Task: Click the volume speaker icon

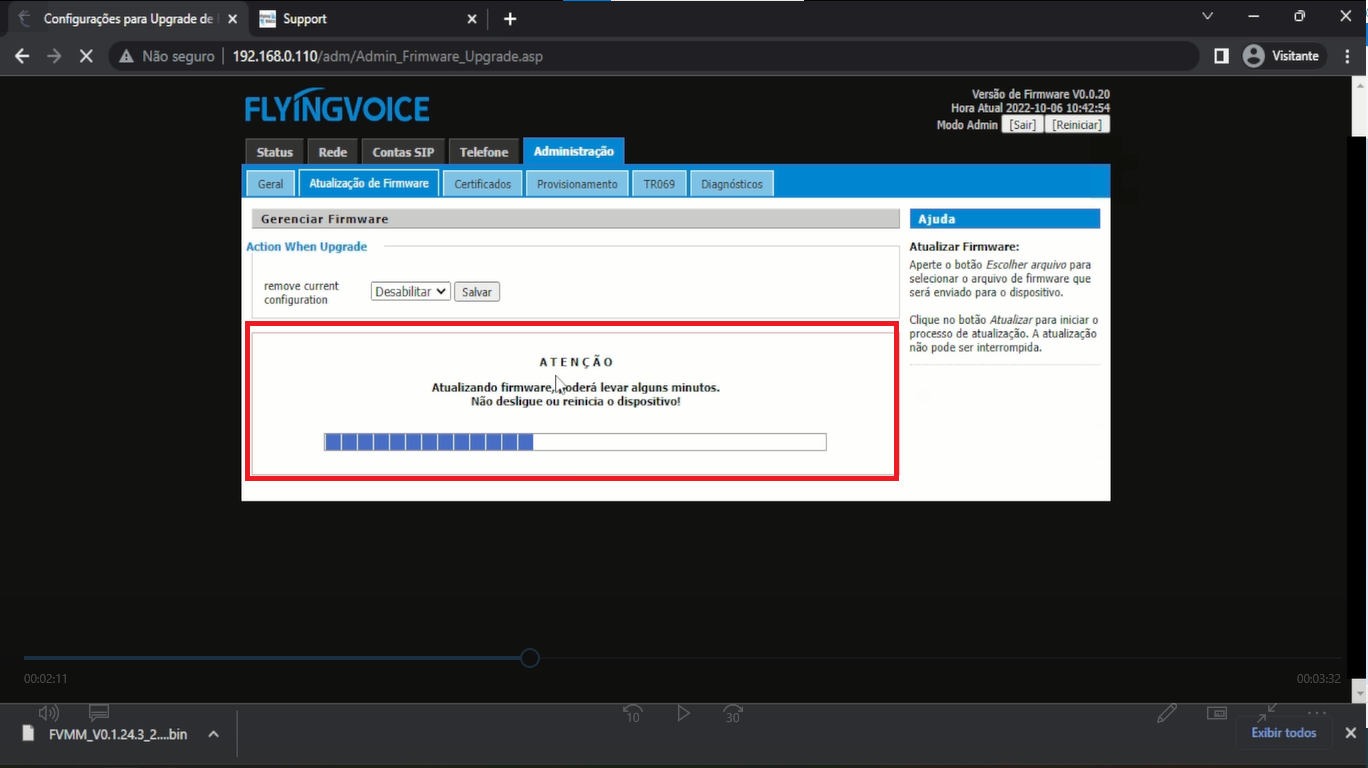Action: click(x=48, y=713)
